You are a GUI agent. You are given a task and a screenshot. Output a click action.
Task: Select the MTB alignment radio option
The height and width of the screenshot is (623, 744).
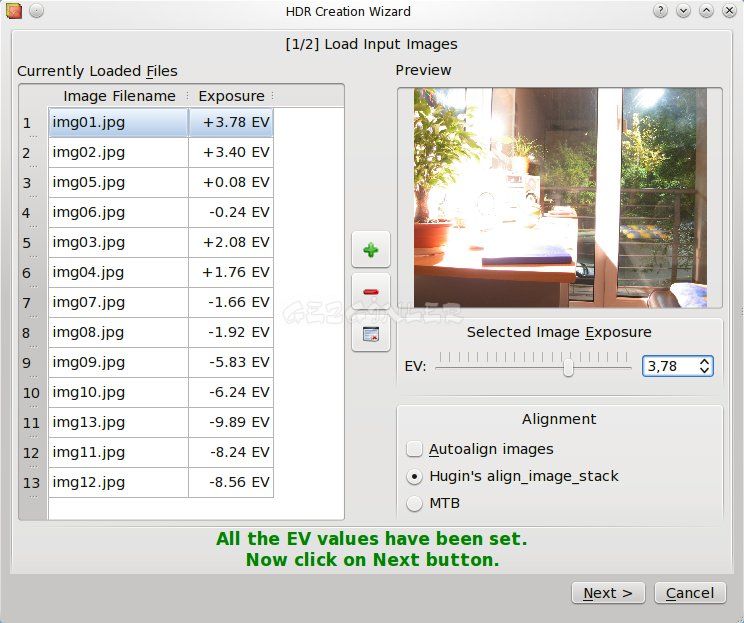point(414,503)
